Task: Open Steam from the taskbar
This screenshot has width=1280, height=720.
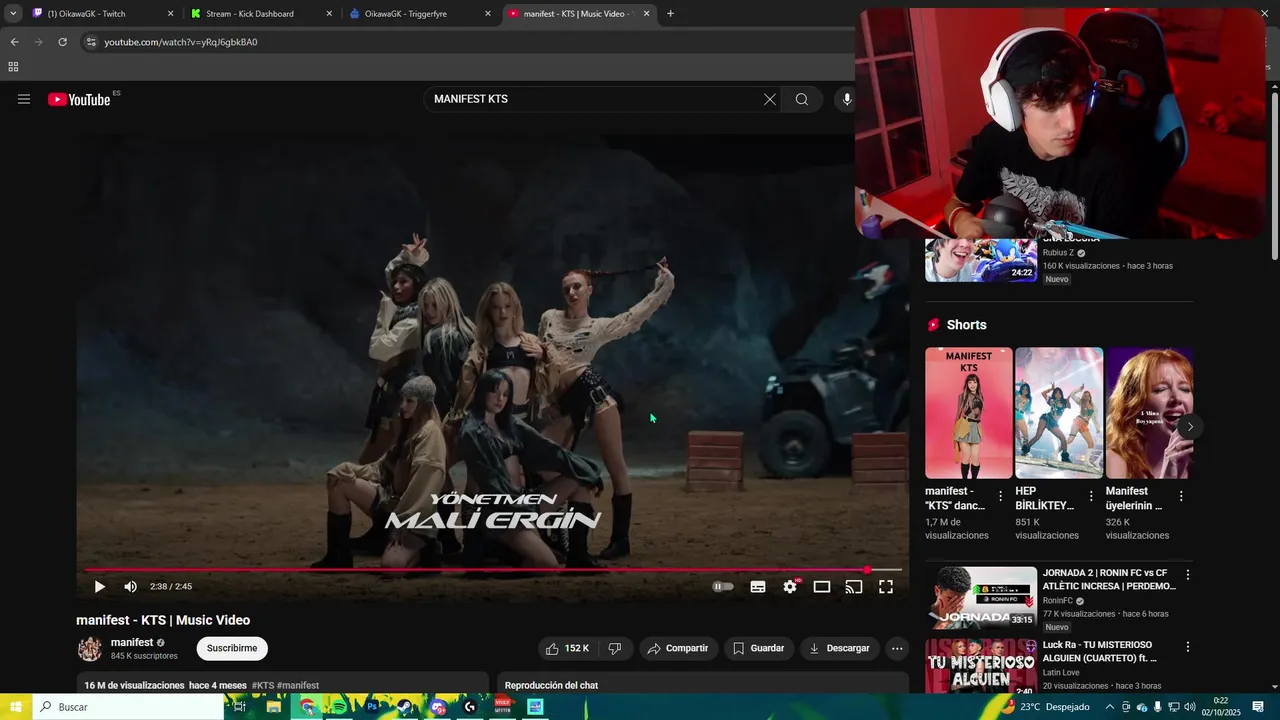Action: pyautogui.click(x=404, y=707)
